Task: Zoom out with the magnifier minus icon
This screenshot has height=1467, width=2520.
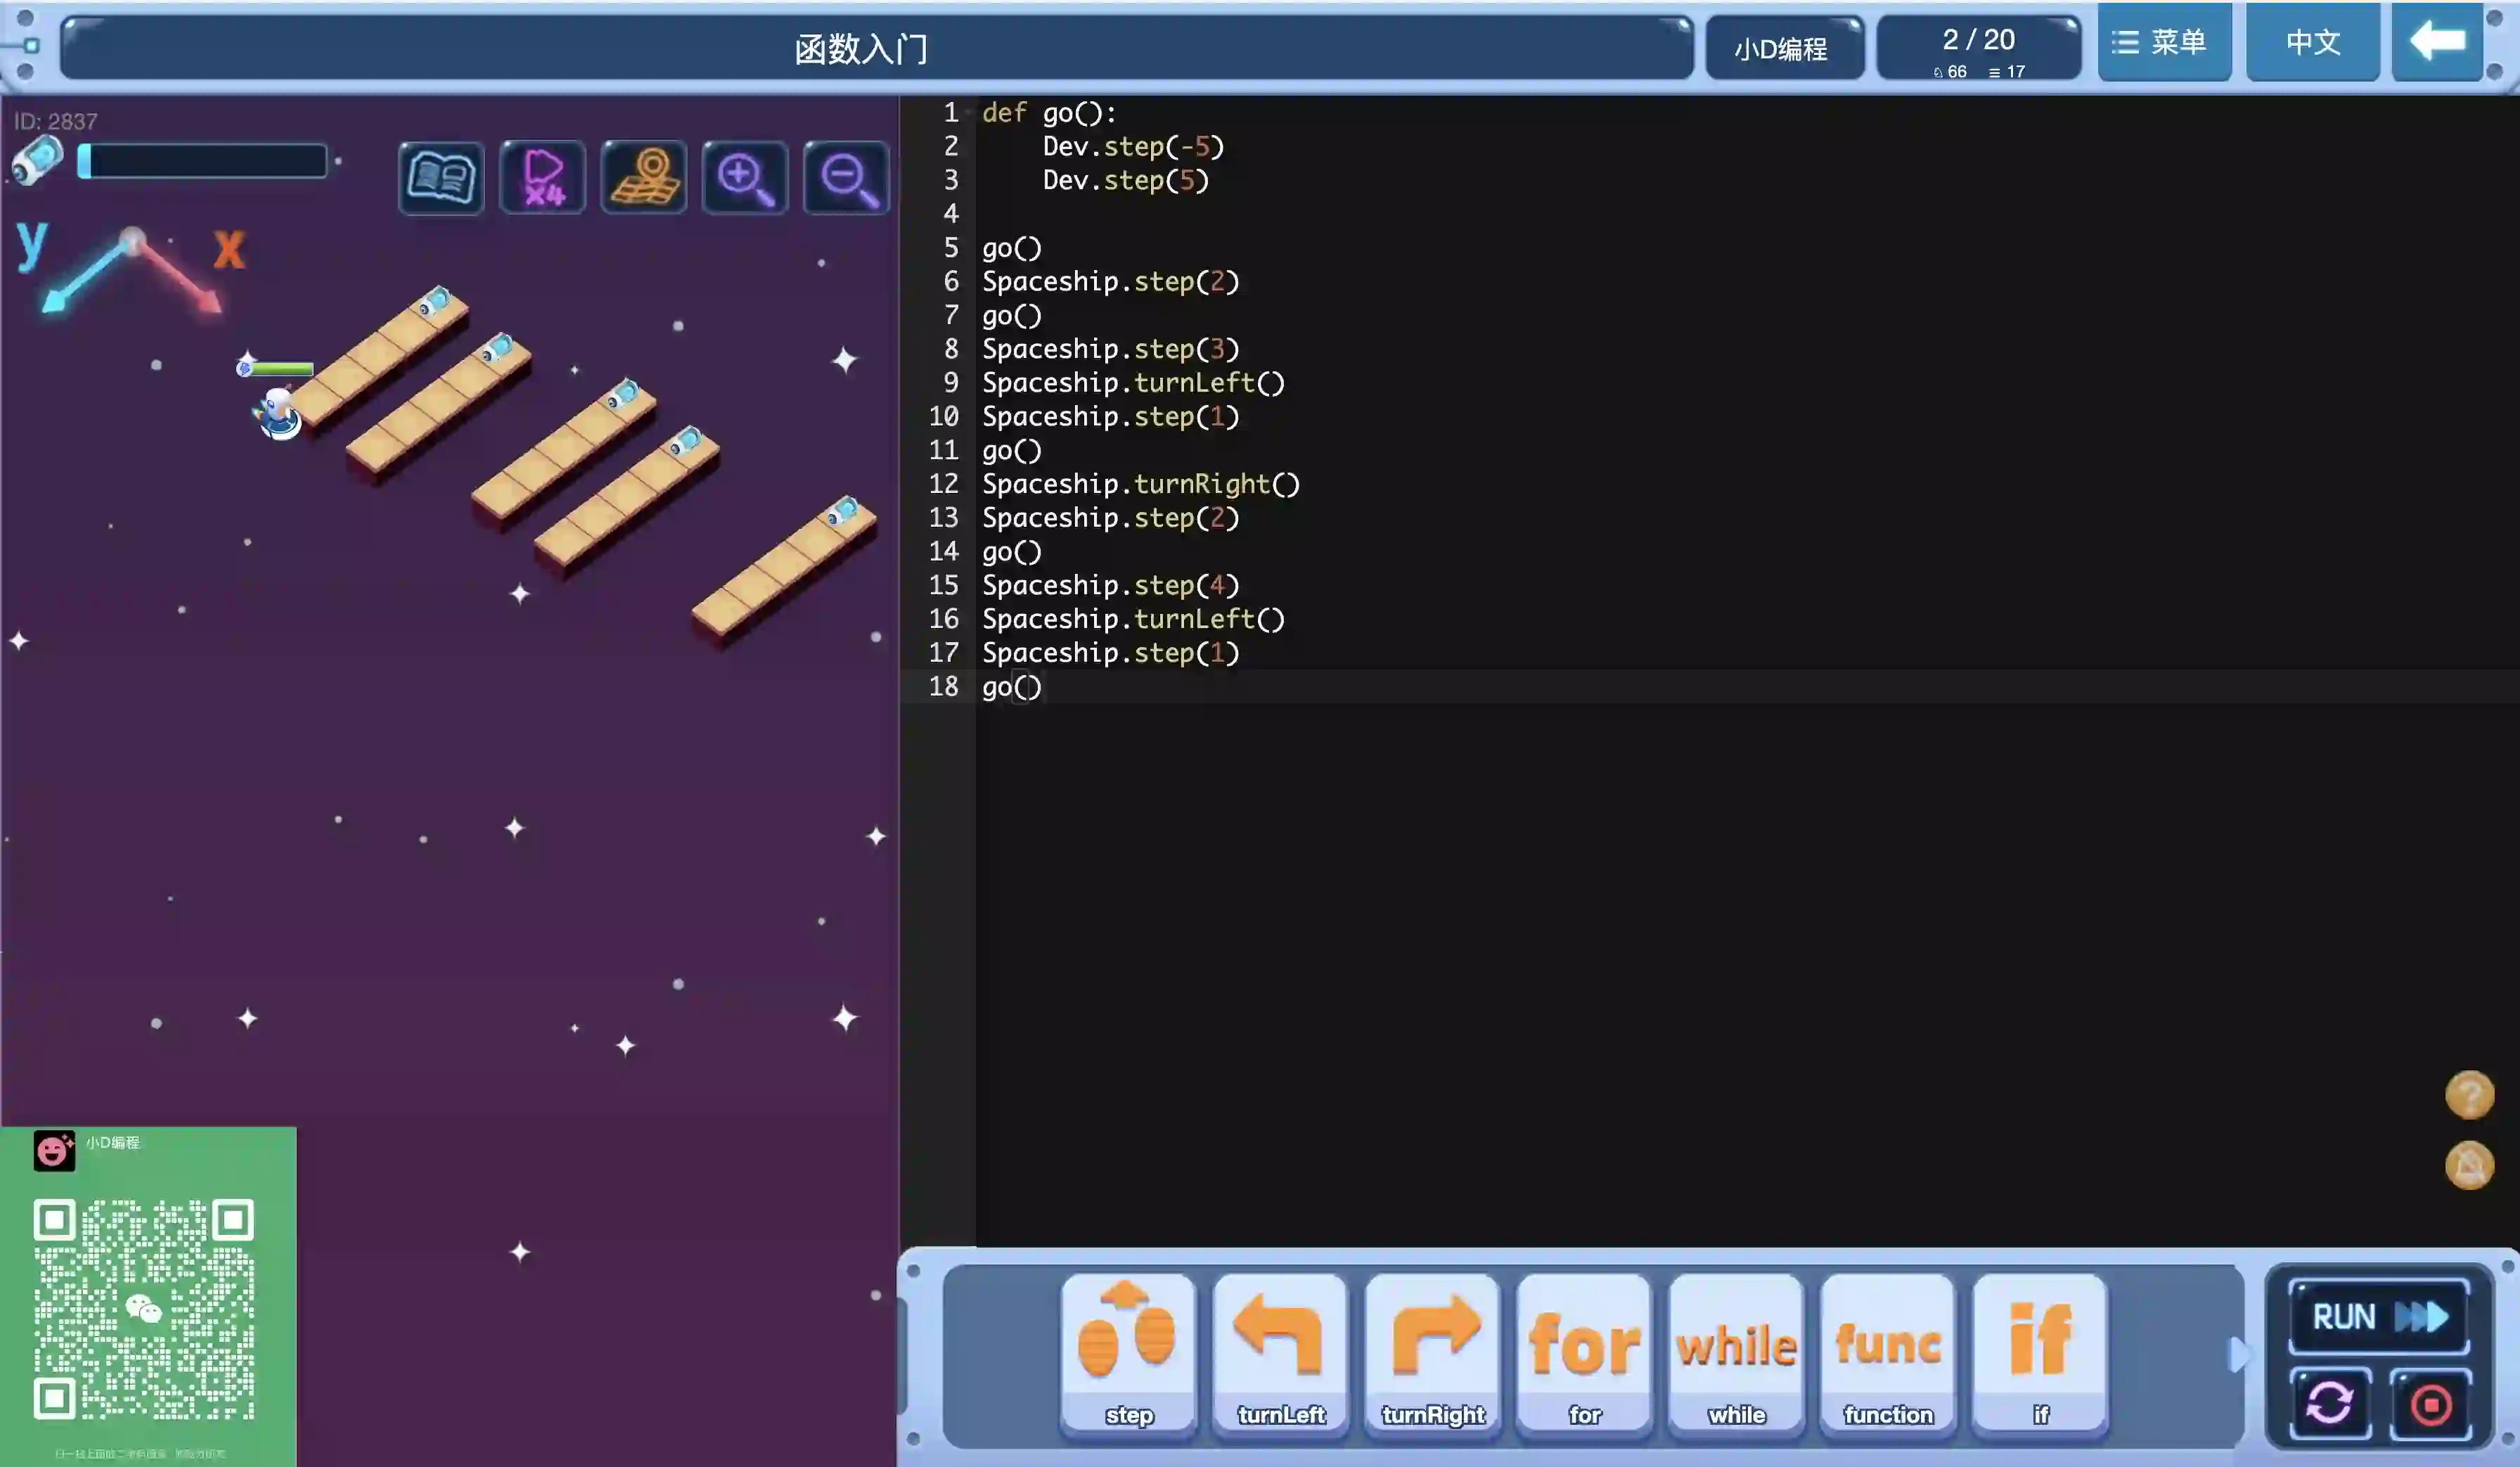Action: [x=846, y=178]
